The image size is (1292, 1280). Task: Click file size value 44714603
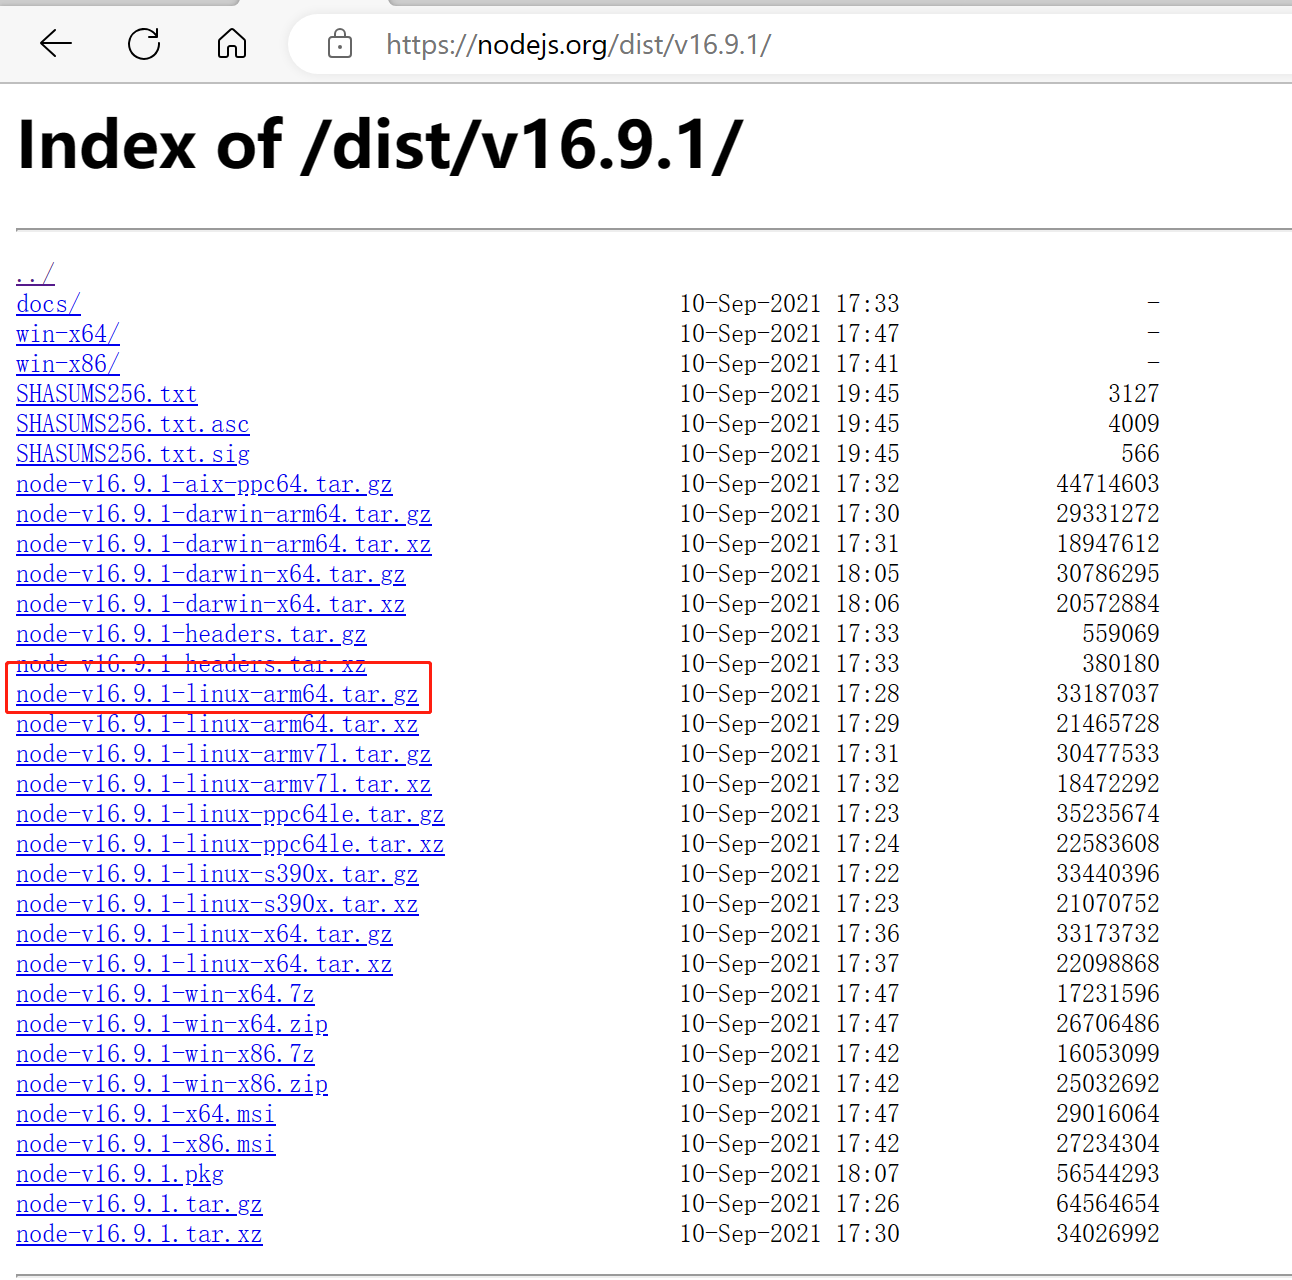(x=1108, y=484)
